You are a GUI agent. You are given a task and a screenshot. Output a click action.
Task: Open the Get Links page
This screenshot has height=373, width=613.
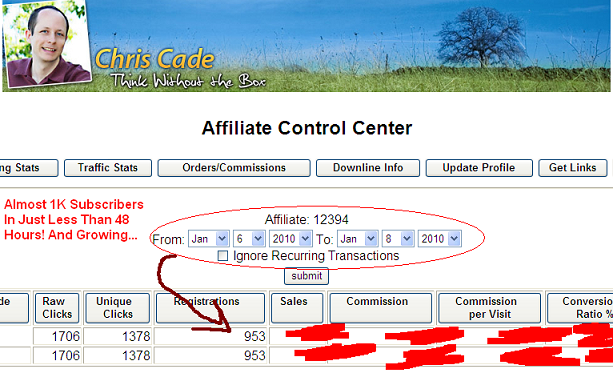tap(573, 168)
